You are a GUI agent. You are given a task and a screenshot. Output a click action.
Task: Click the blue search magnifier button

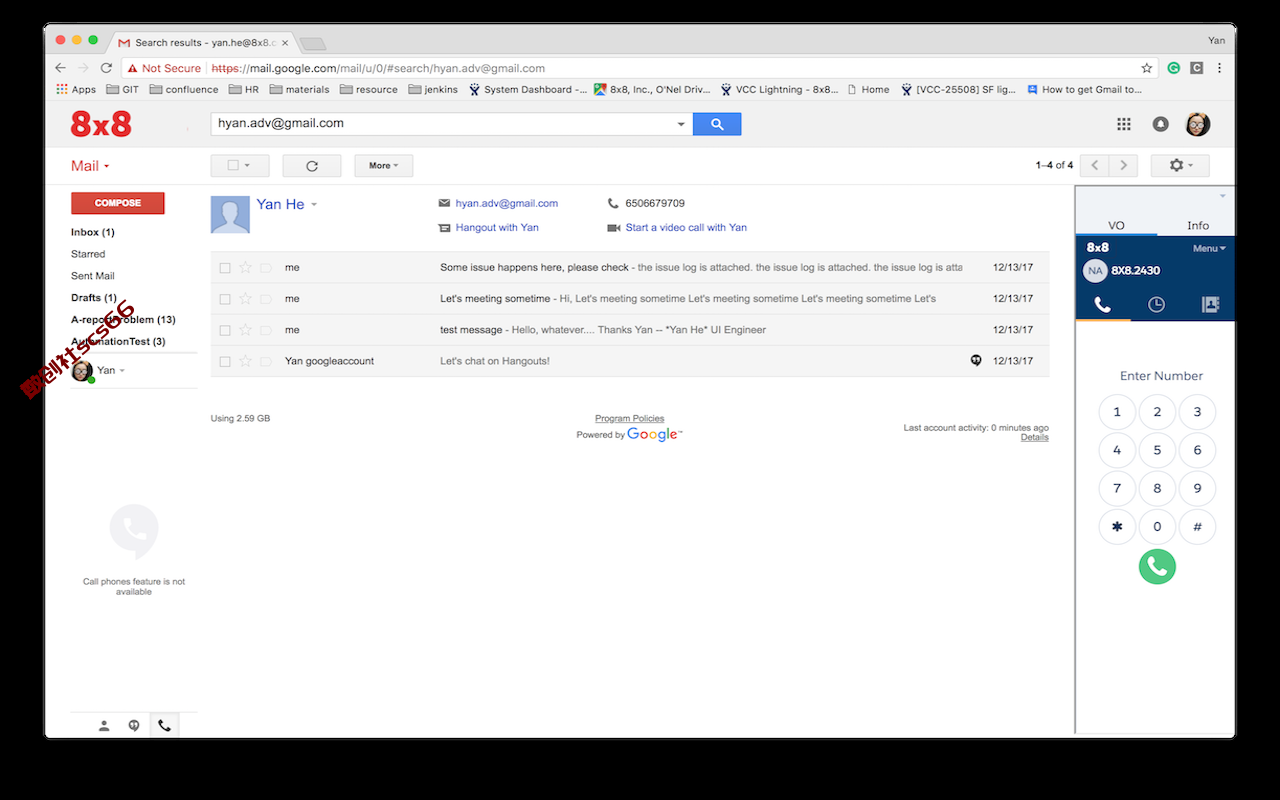click(x=717, y=124)
